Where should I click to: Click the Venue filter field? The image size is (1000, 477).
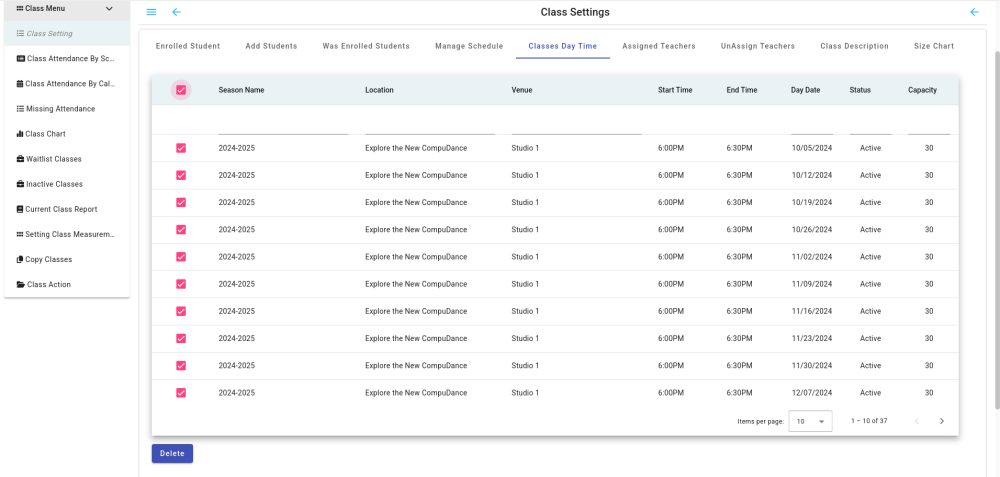pyautogui.click(x=576, y=125)
